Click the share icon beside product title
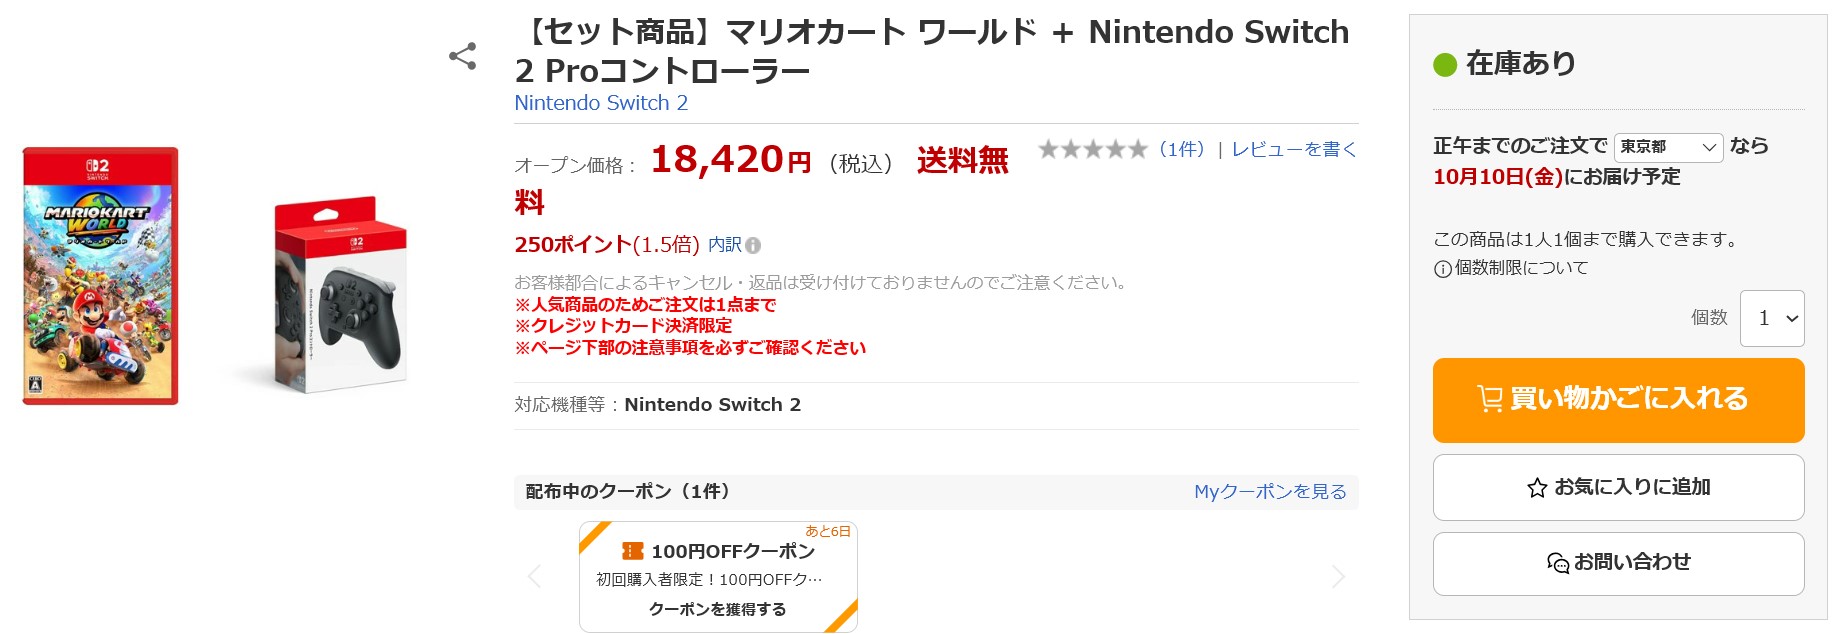This screenshot has width=1836, height=634. pyautogui.click(x=462, y=56)
